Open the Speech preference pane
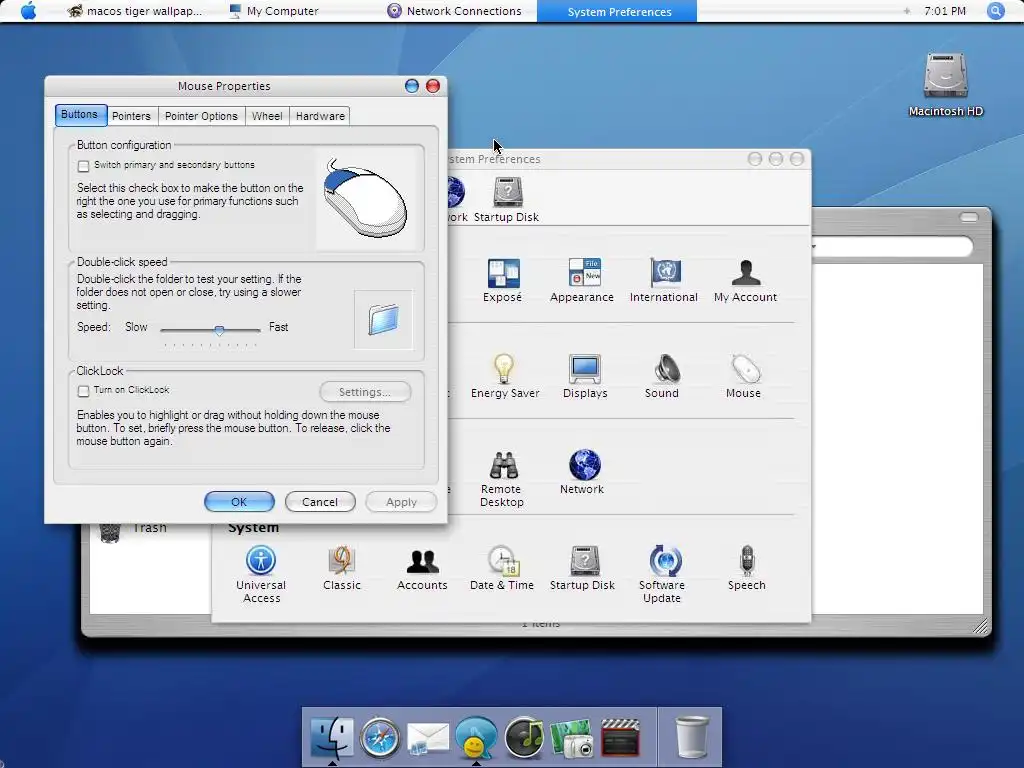 pyautogui.click(x=746, y=568)
